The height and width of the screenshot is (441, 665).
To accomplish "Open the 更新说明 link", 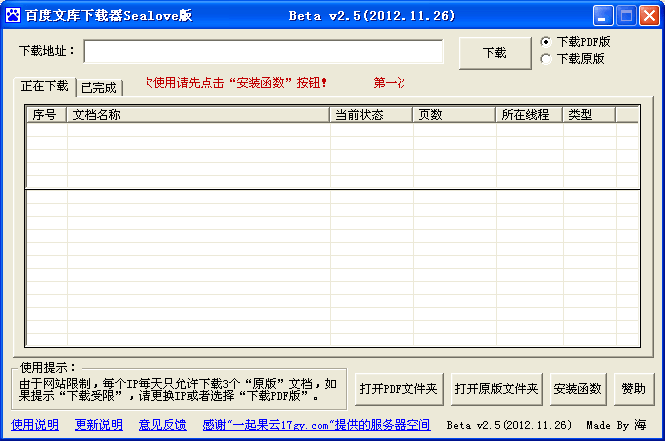I will coord(99,425).
